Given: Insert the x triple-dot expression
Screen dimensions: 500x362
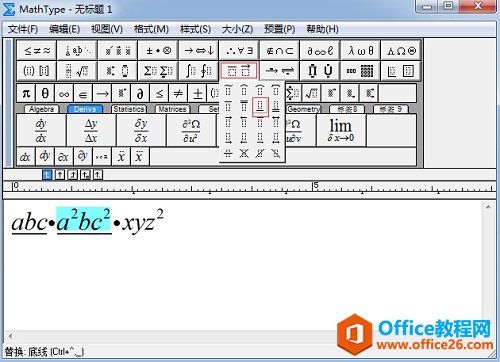Looking at the screenshot, I should (139, 157).
